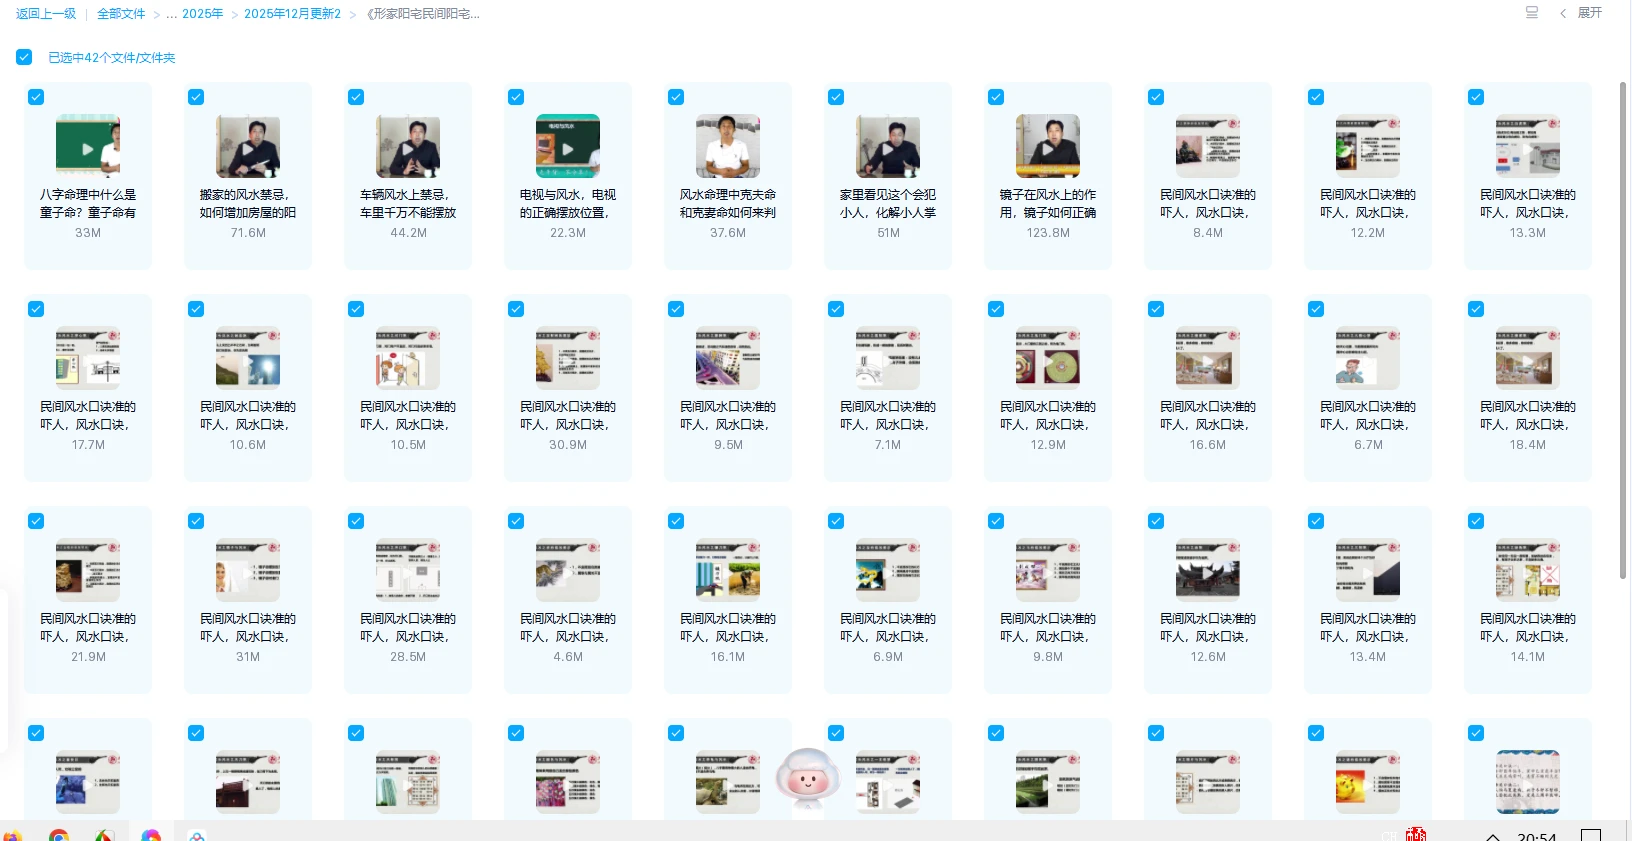Open the 电视与风水 video thumbnail
Screen dimensions: 1632x841
pyautogui.click(x=568, y=147)
